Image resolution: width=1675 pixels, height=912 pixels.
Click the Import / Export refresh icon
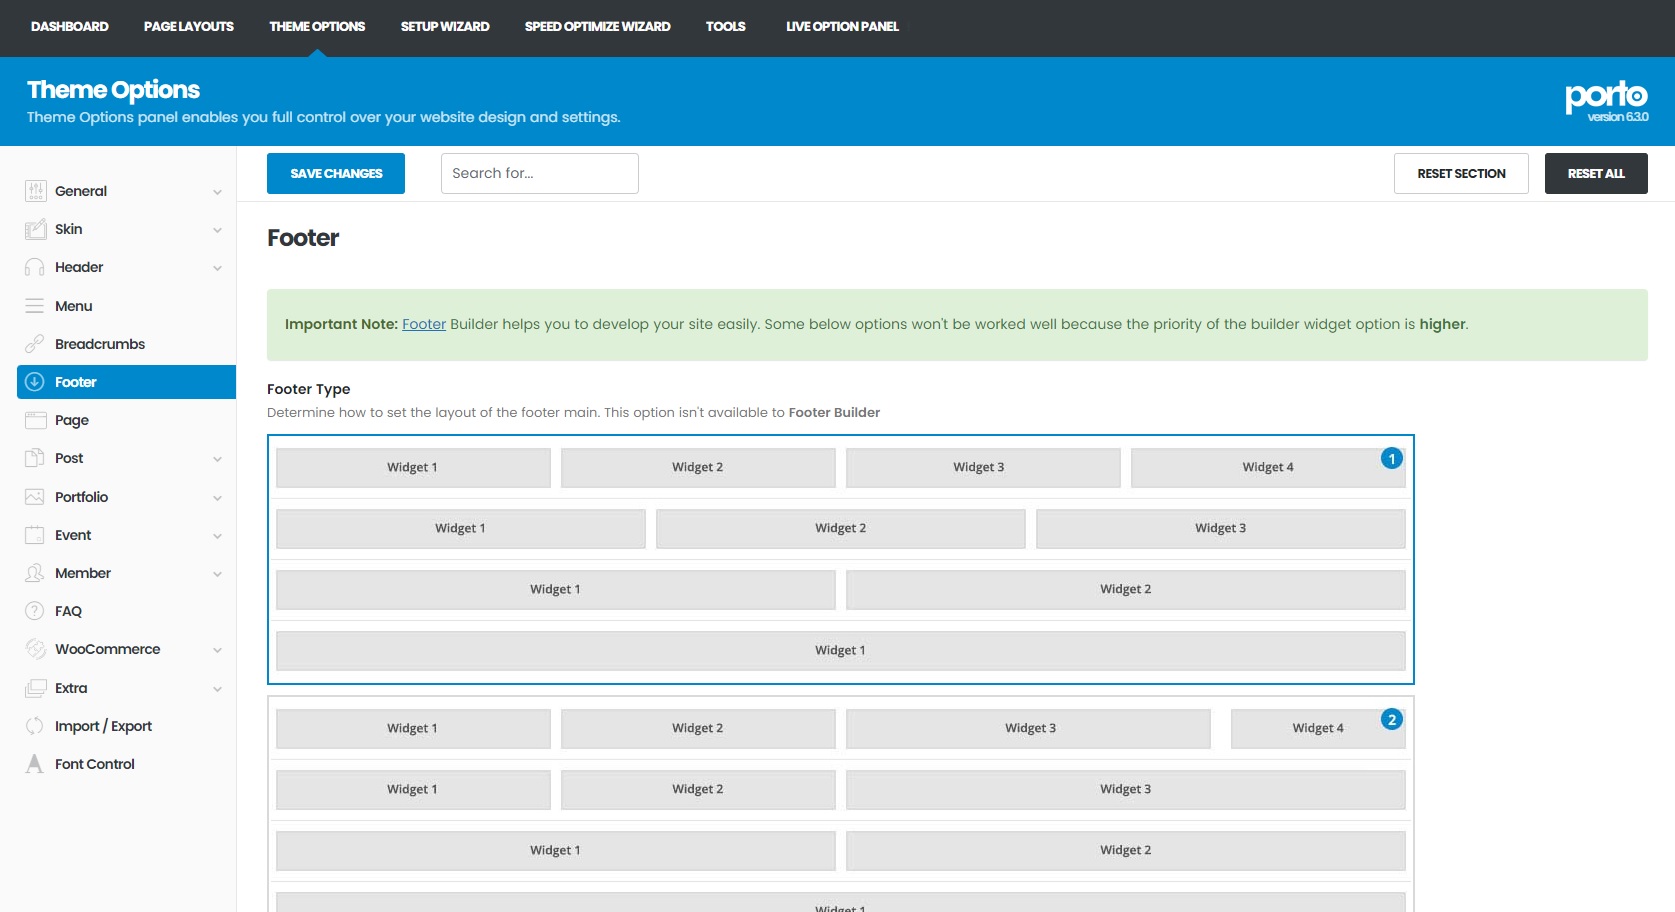tap(35, 726)
